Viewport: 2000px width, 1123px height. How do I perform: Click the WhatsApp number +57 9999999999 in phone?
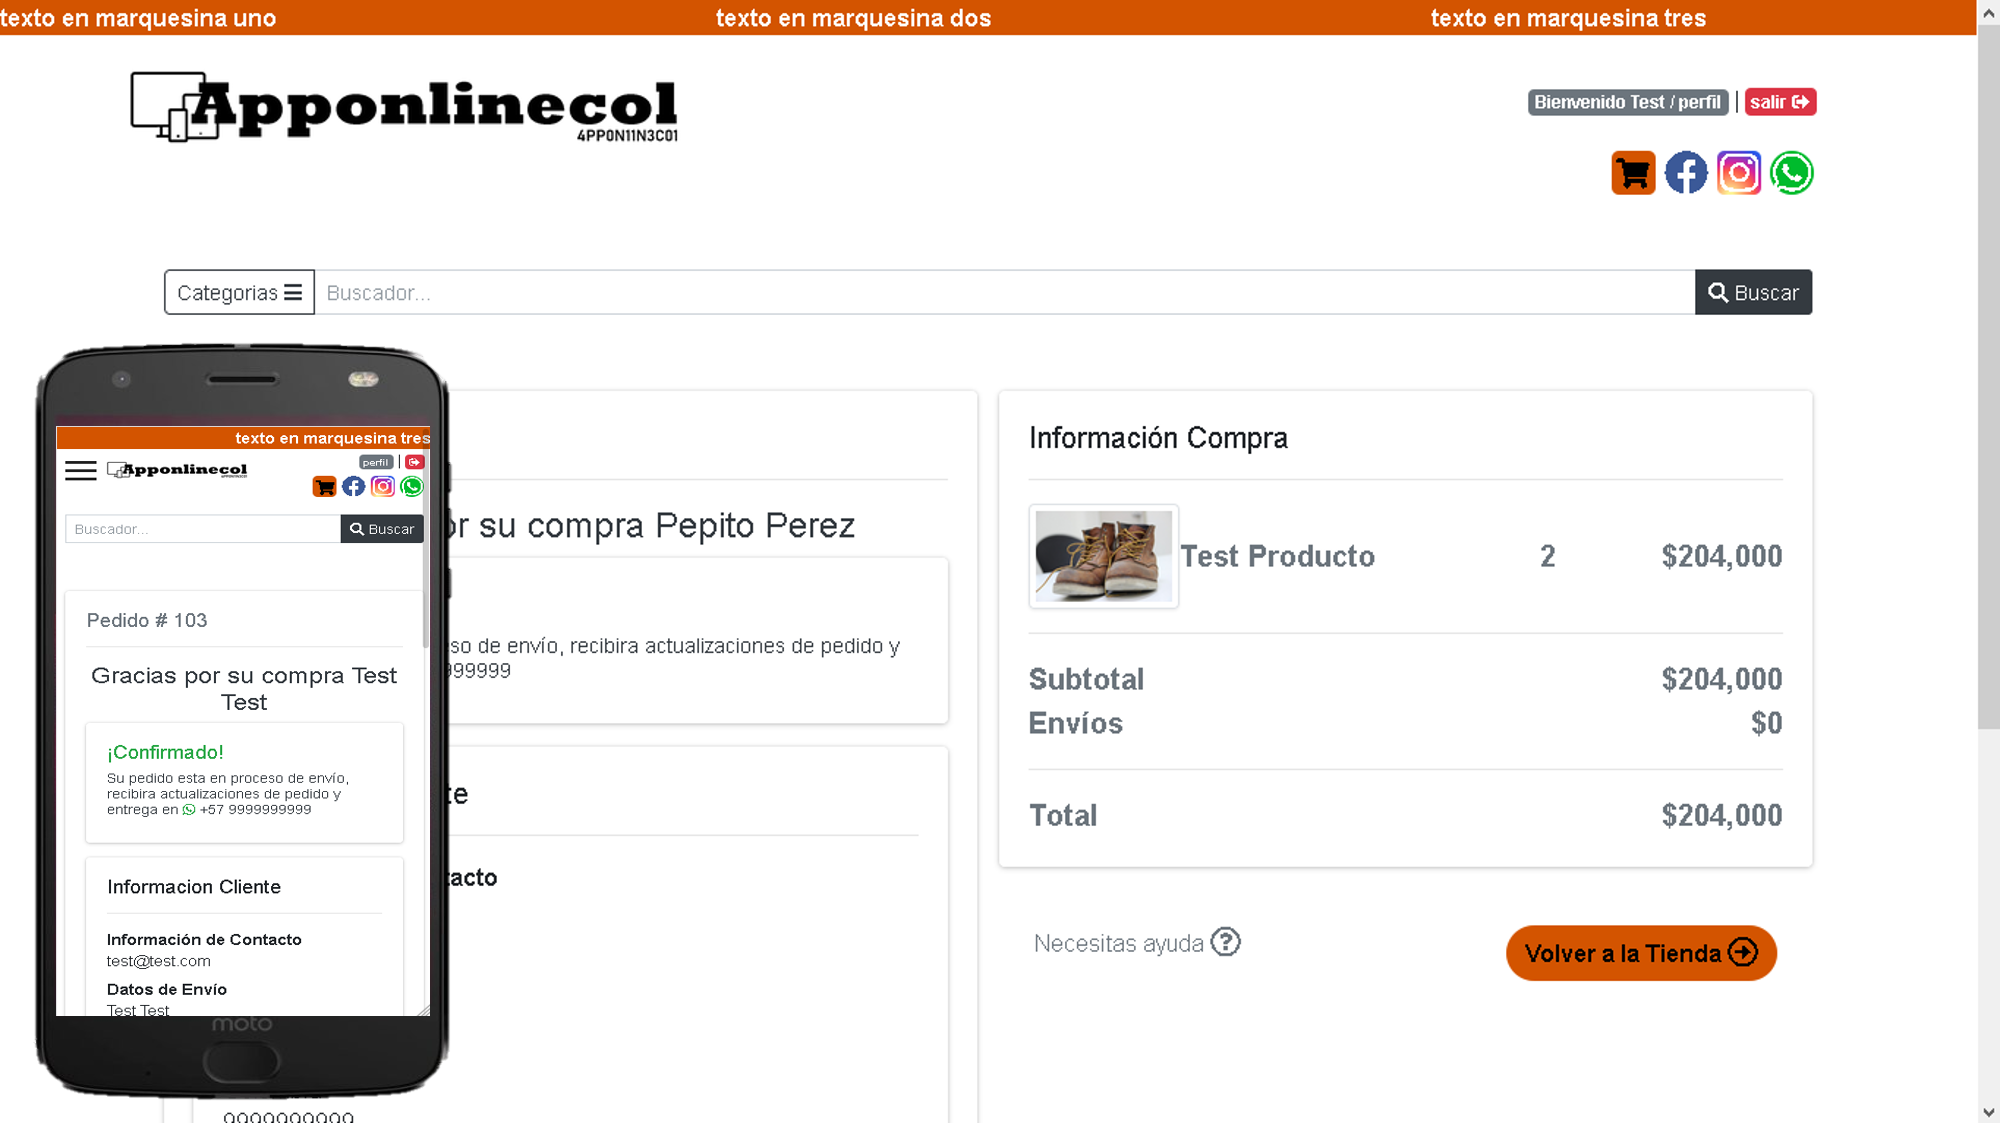pos(255,810)
